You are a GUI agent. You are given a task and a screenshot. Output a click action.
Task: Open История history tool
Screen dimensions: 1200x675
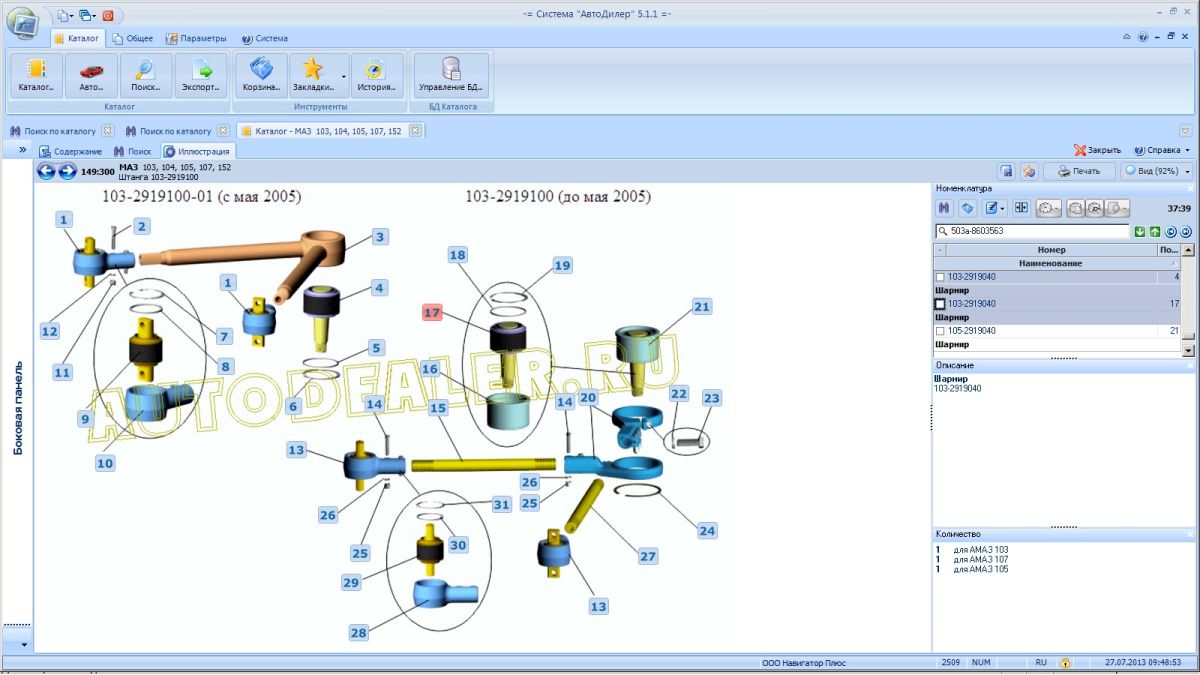click(x=377, y=75)
